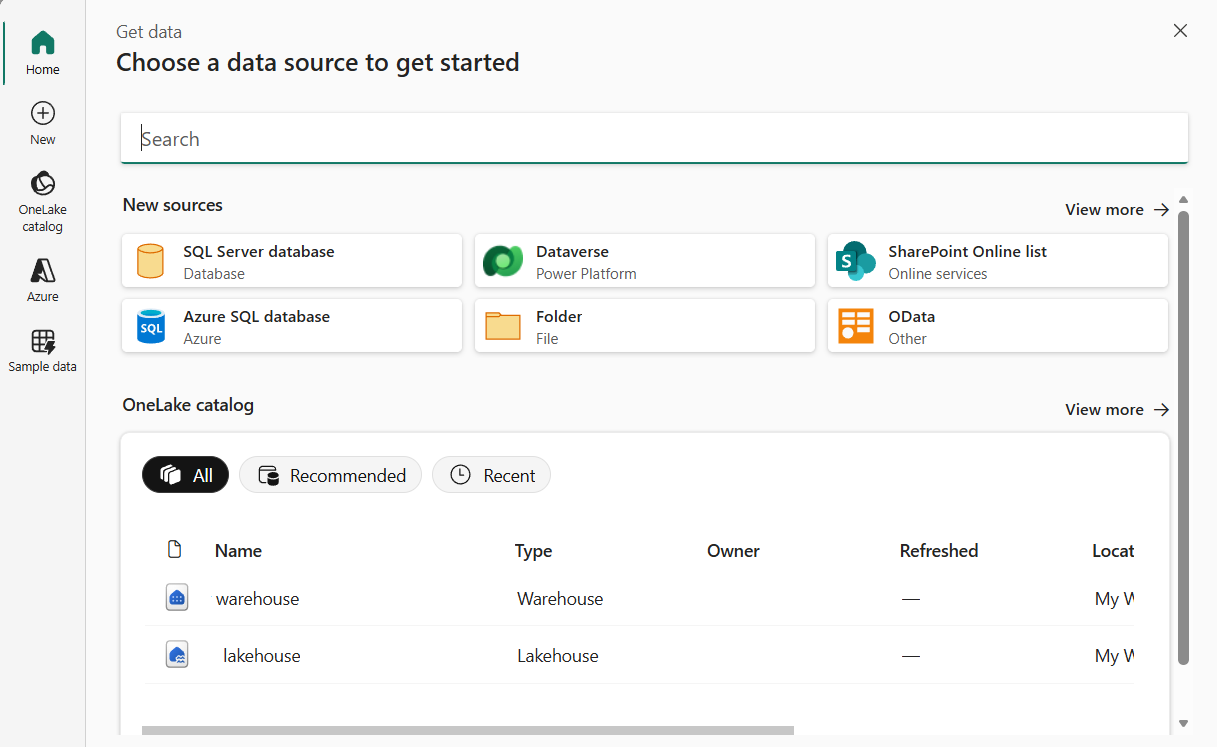Choose Azure SQL database source
Viewport: 1217px width, 747px height.
(292, 326)
